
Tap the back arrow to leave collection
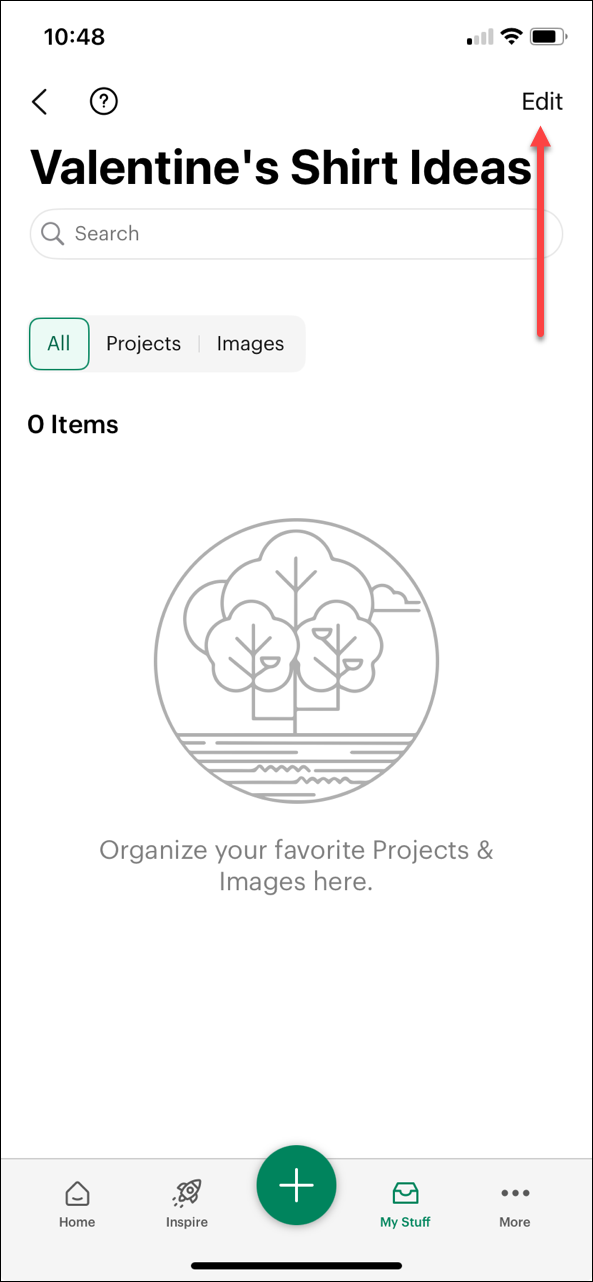point(39,101)
